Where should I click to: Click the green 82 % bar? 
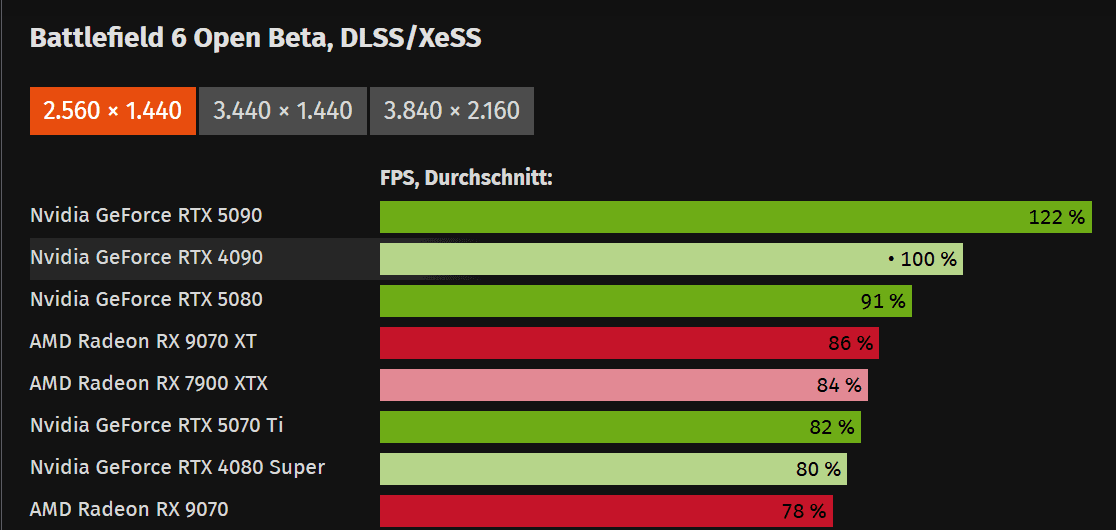coord(620,427)
